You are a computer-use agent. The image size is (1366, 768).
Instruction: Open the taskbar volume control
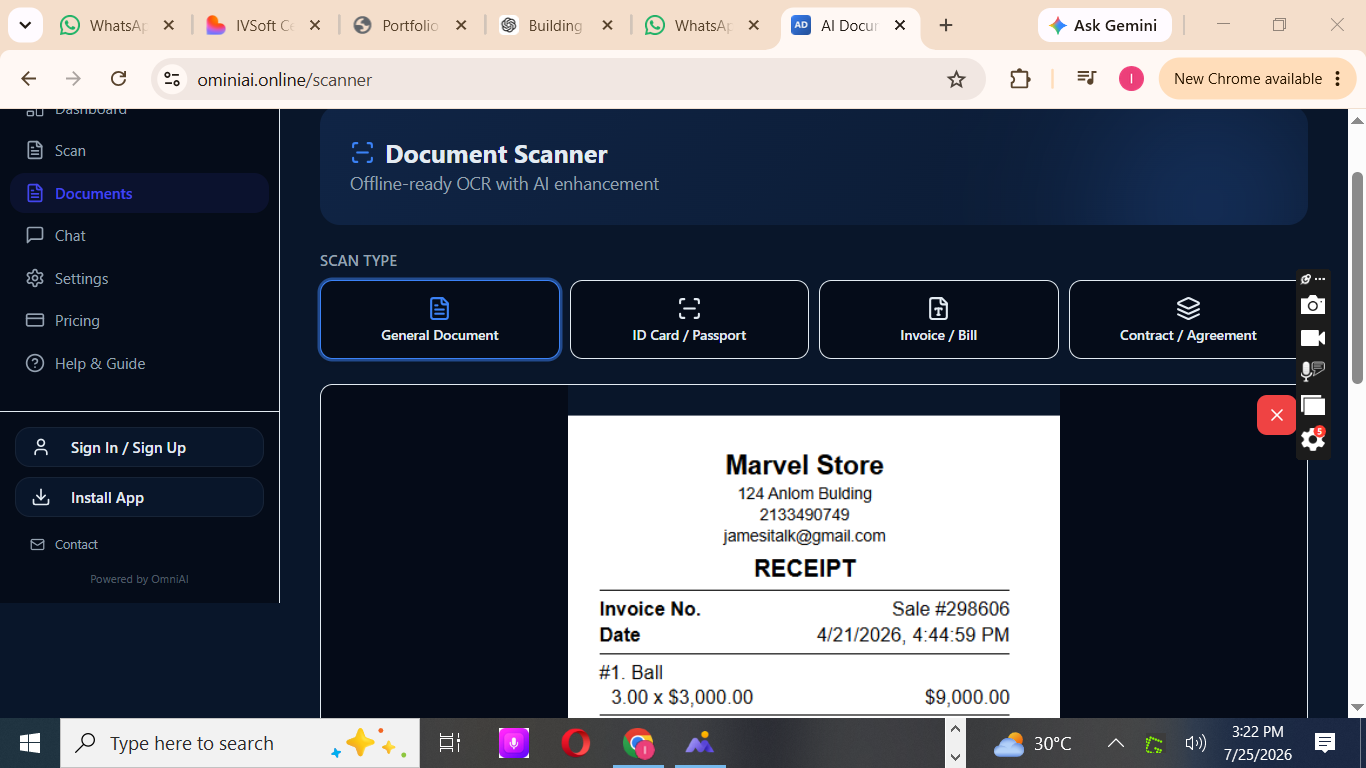(1195, 743)
